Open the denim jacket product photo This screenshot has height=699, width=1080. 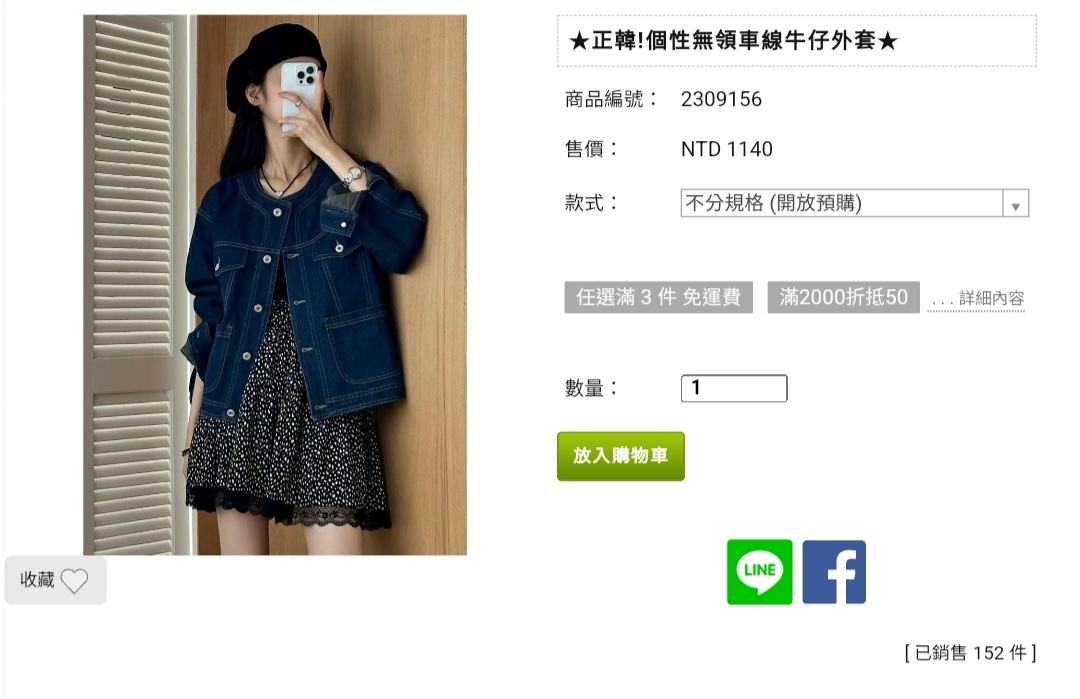(275, 284)
